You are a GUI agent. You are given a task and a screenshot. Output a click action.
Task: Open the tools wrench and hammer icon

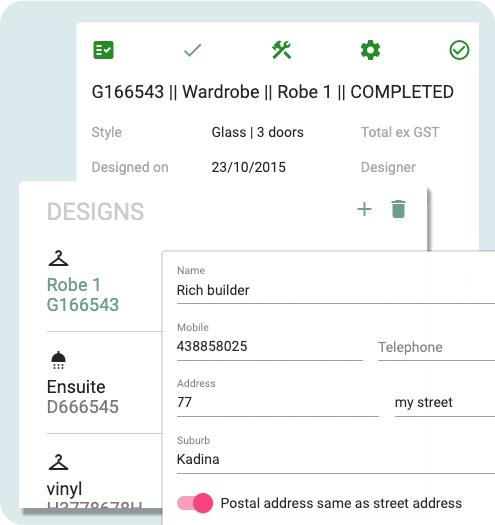tap(281, 50)
